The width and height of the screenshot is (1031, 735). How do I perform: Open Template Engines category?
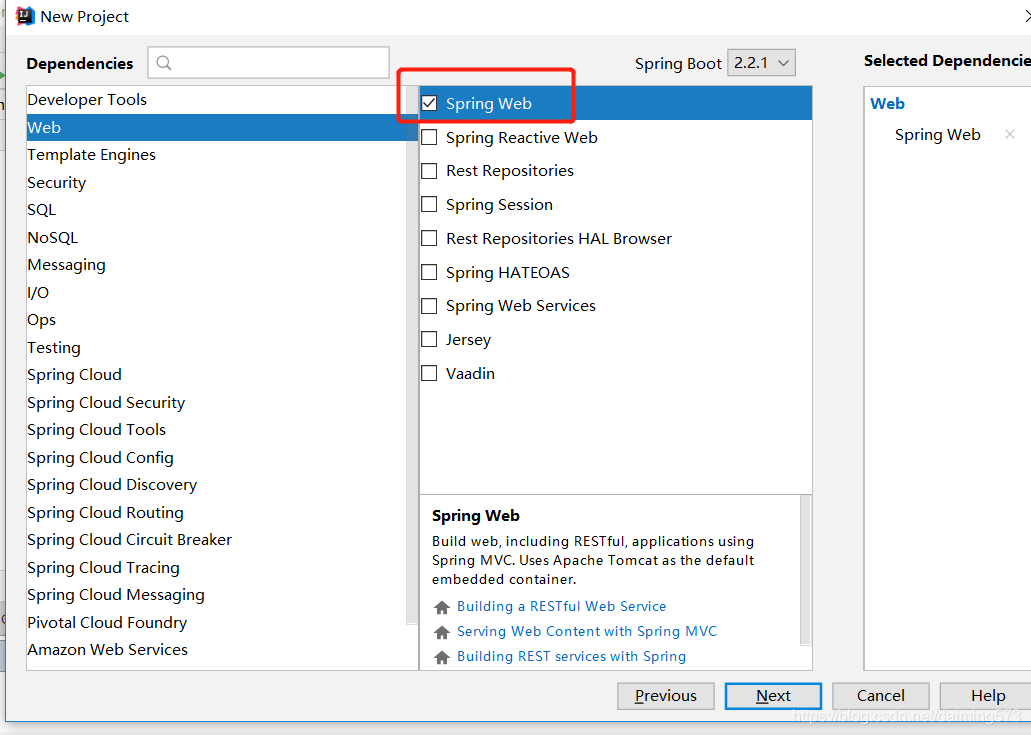tap(216, 154)
